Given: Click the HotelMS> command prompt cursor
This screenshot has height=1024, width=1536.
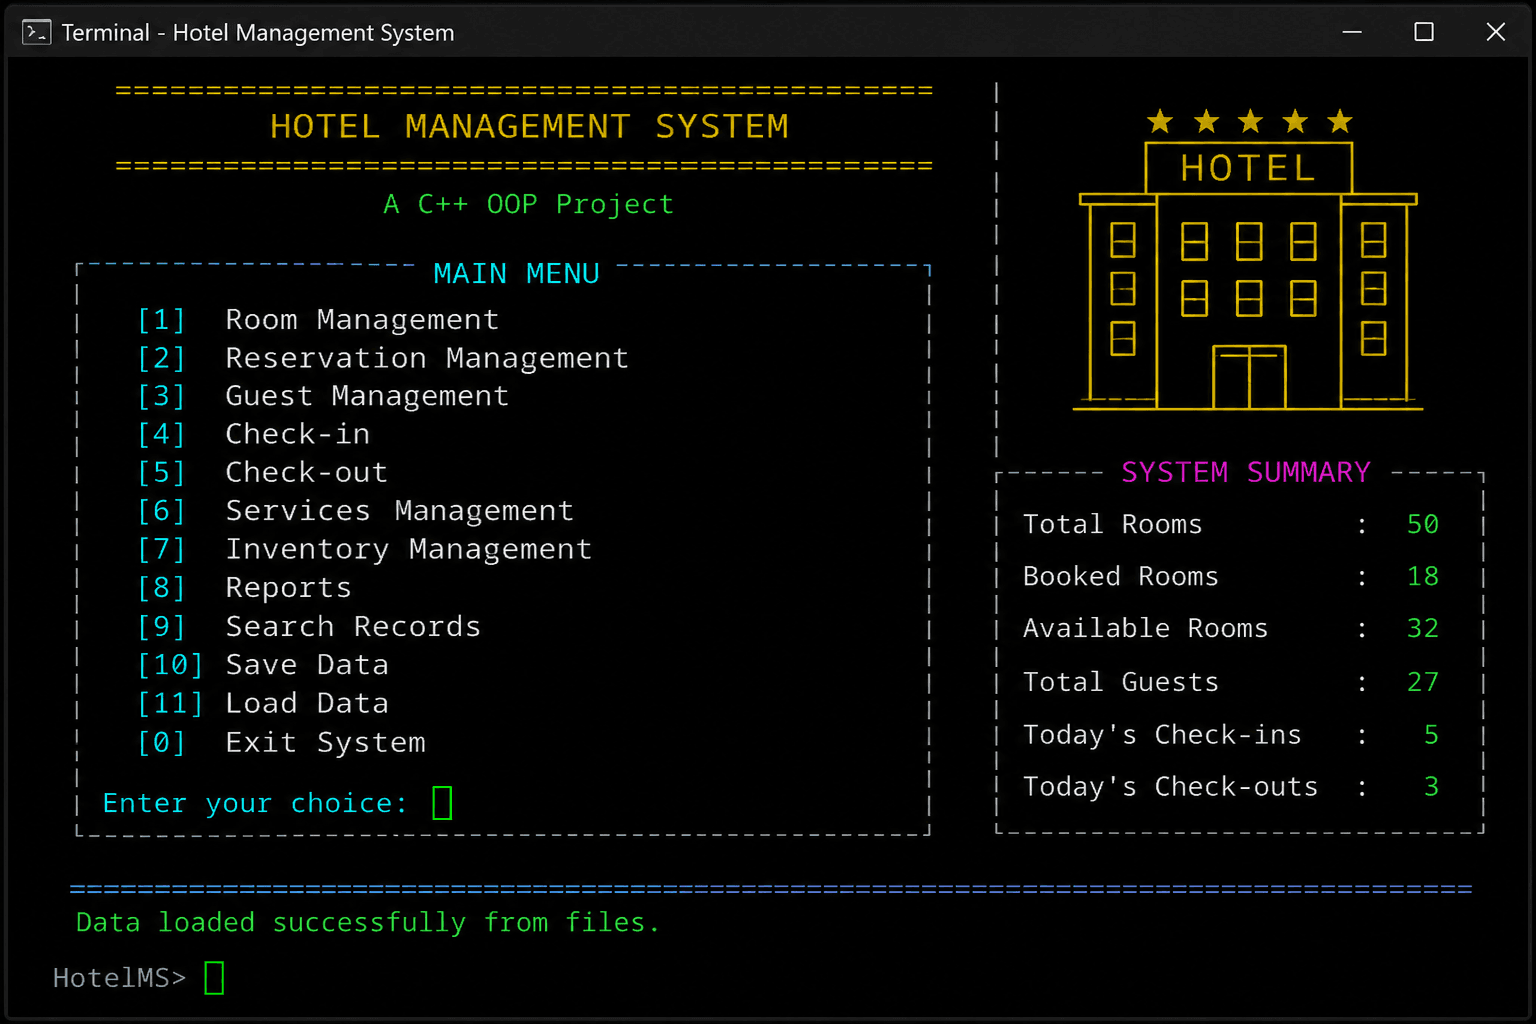Looking at the screenshot, I should (x=214, y=978).
